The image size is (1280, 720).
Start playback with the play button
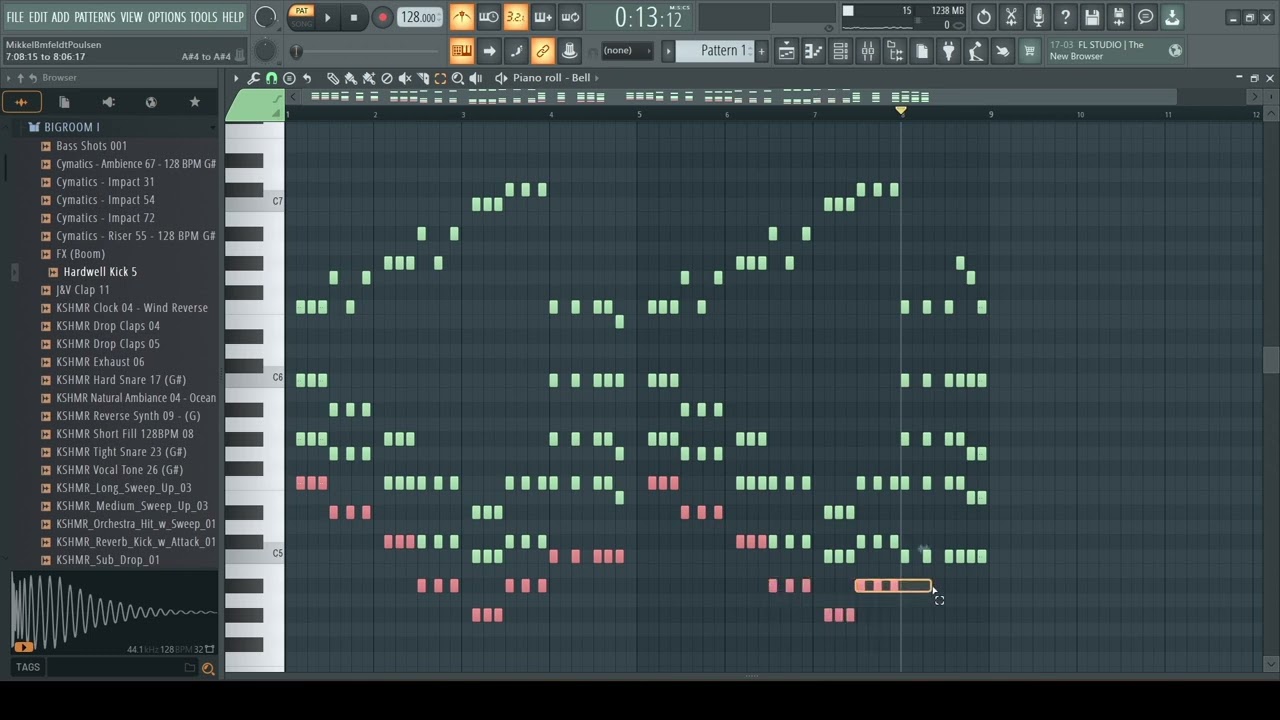(x=327, y=17)
